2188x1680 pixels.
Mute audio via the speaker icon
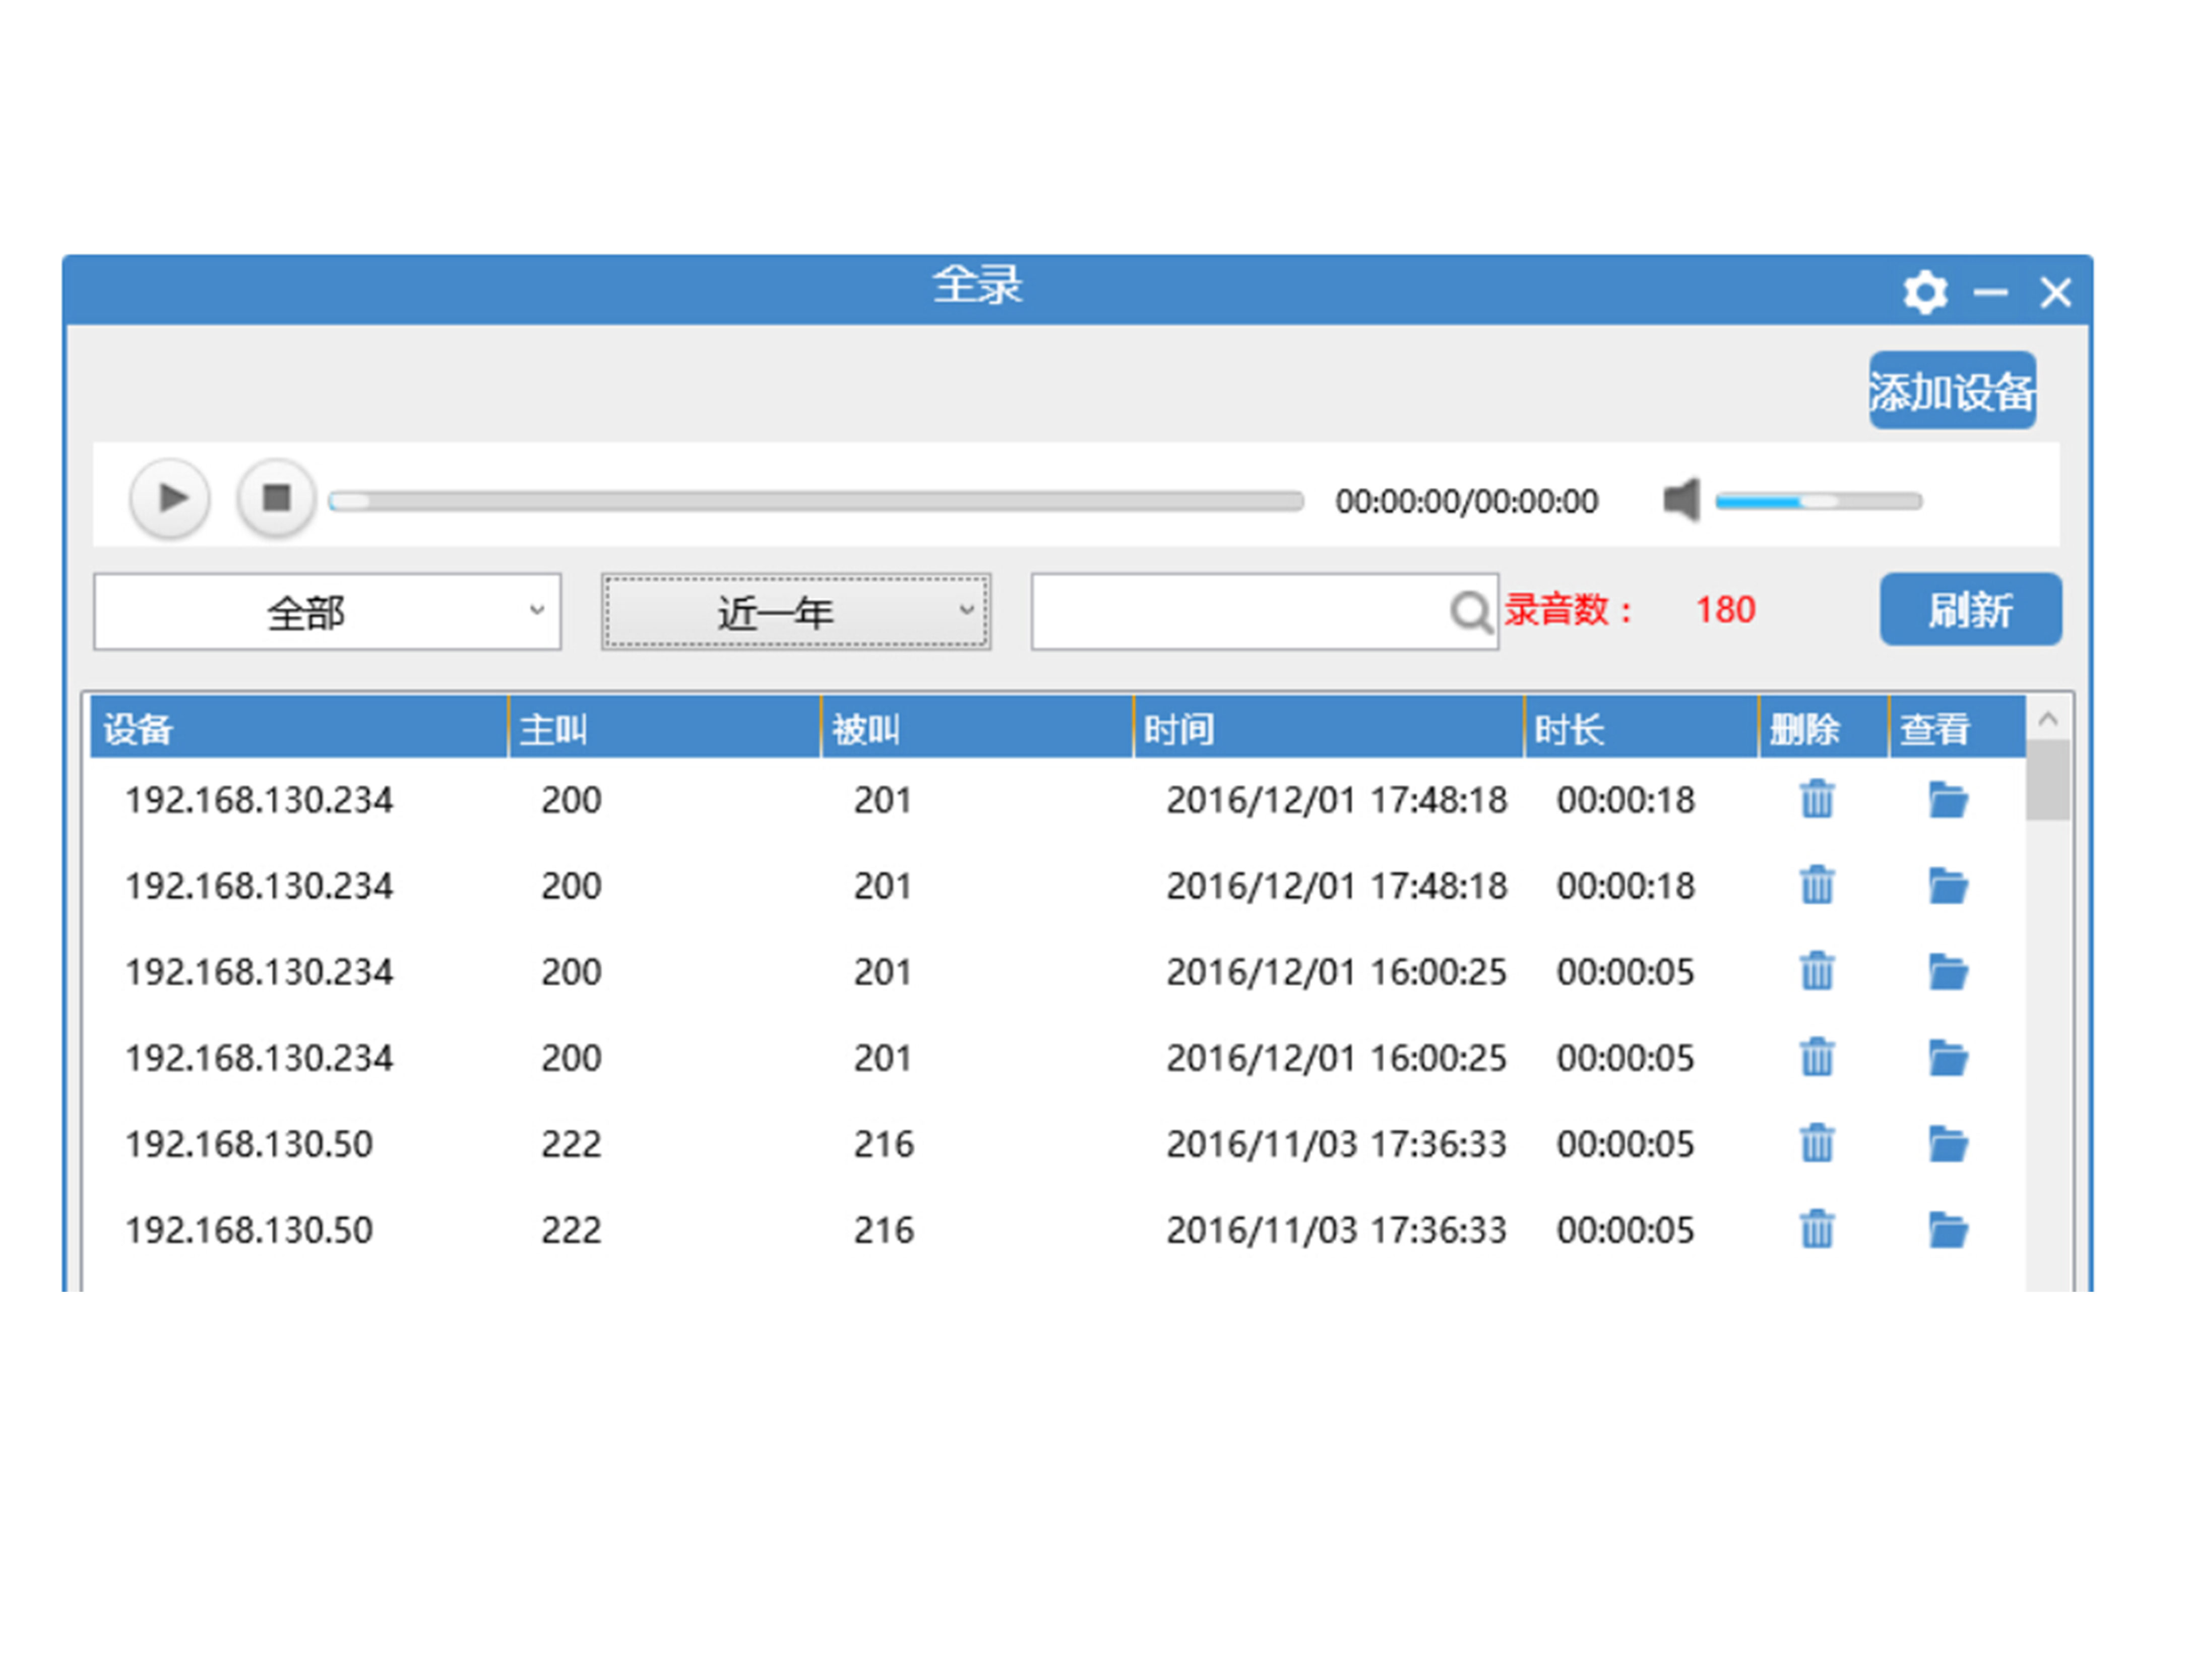(x=1682, y=499)
